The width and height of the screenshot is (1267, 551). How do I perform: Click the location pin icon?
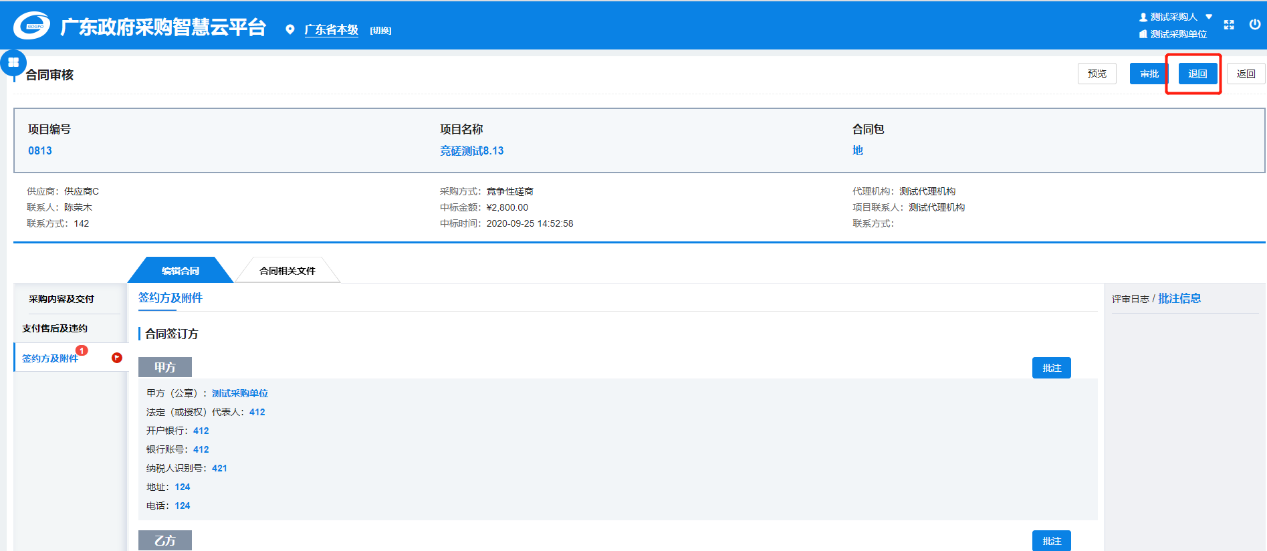click(290, 30)
